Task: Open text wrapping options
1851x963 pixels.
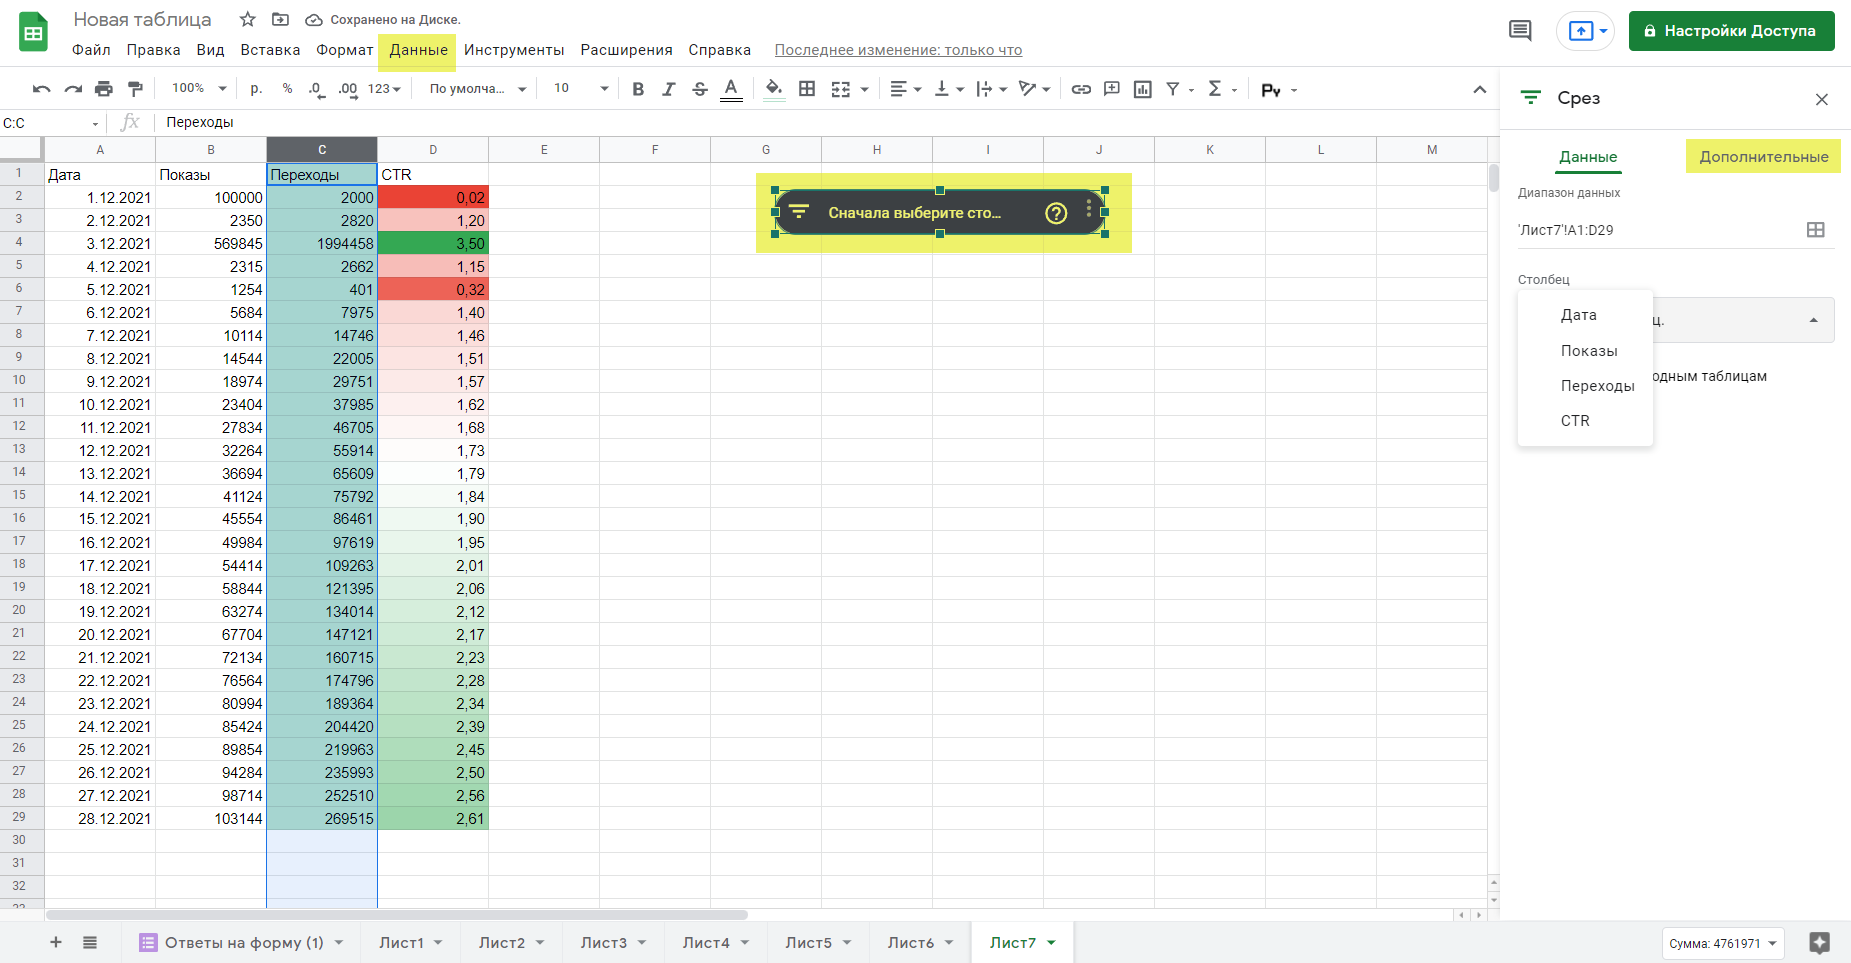Action: pyautogui.click(x=991, y=89)
